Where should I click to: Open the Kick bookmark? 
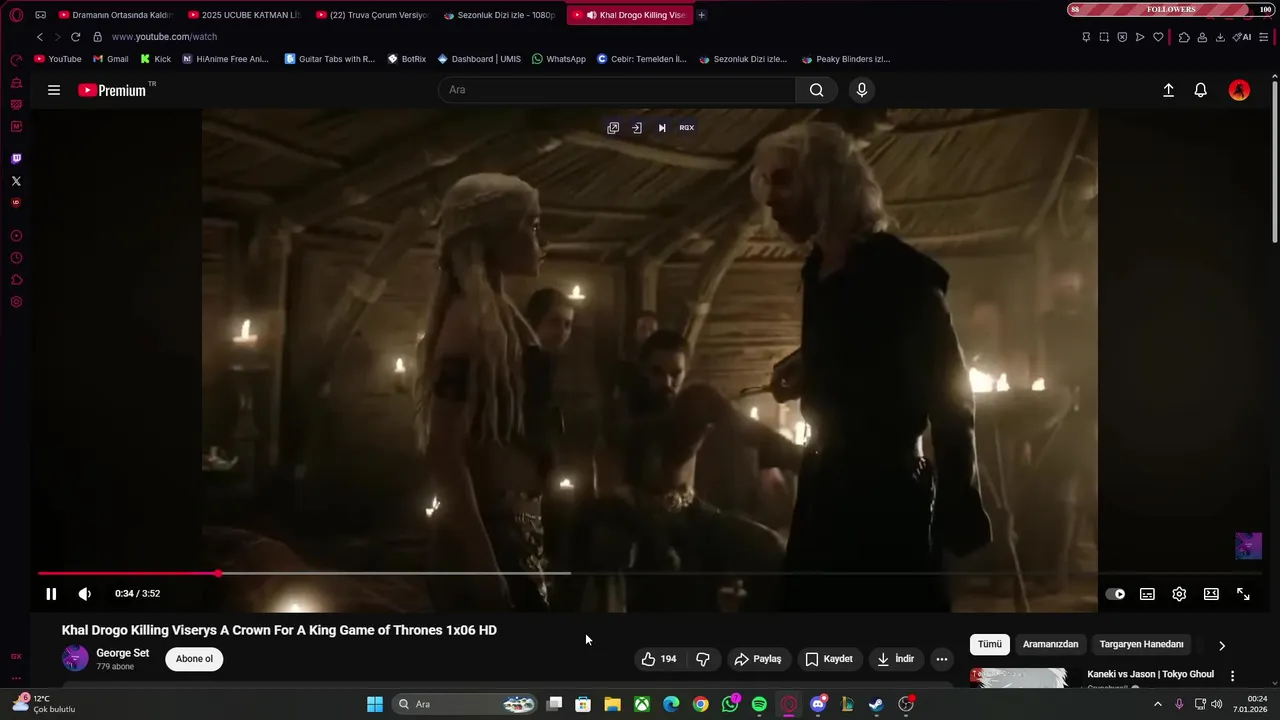coord(155,59)
